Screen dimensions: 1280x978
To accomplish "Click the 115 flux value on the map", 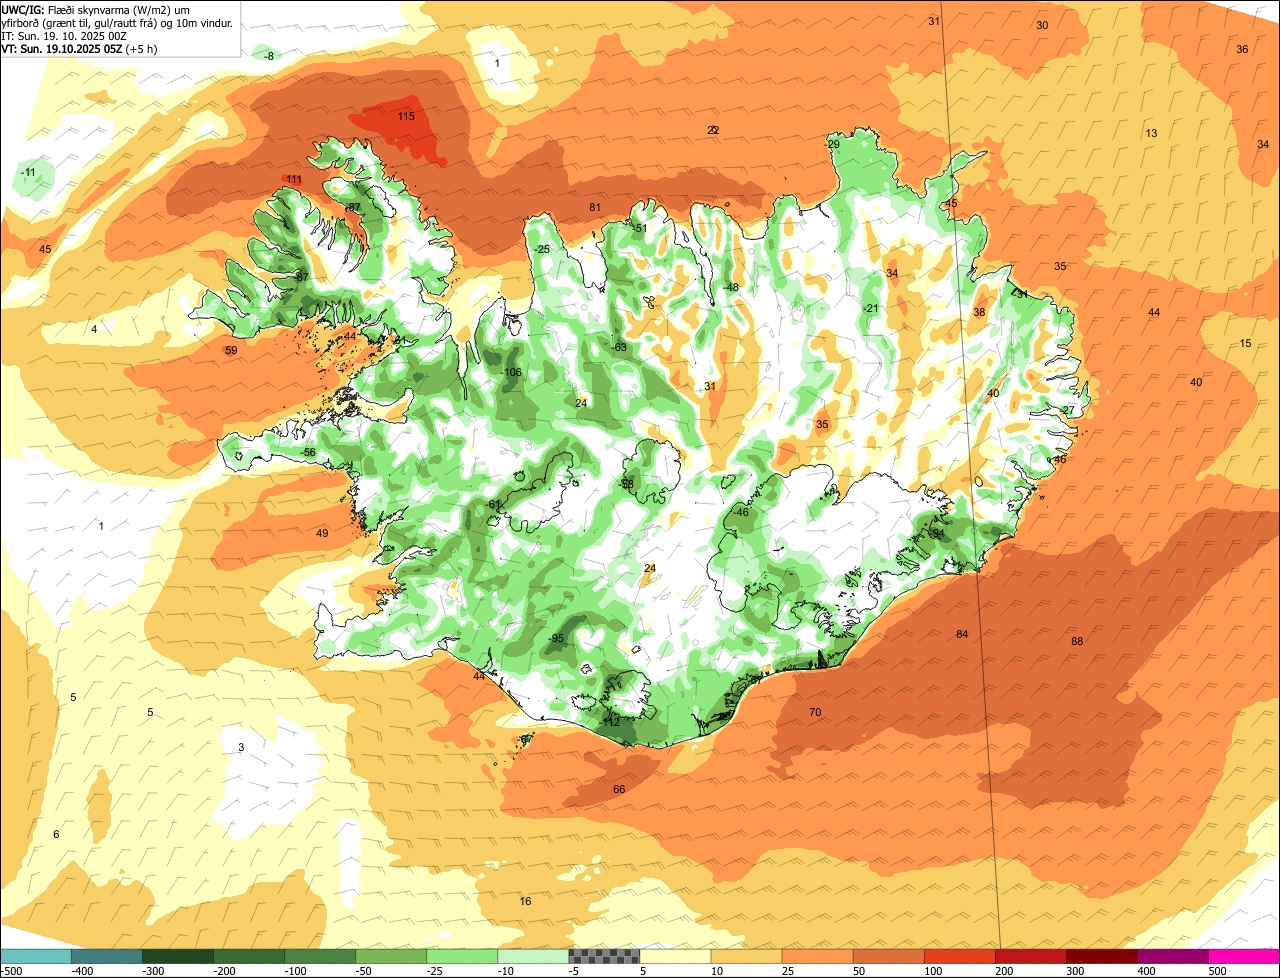I will [x=406, y=117].
